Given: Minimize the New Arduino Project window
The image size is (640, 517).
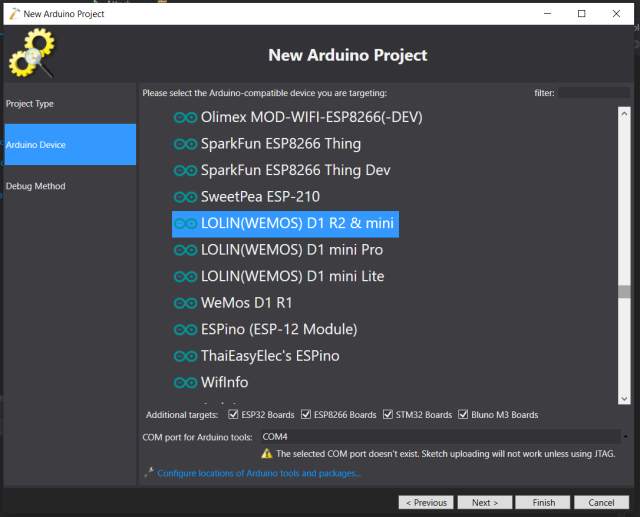Looking at the screenshot, I should pyautogui.click(x=547, y=13).
